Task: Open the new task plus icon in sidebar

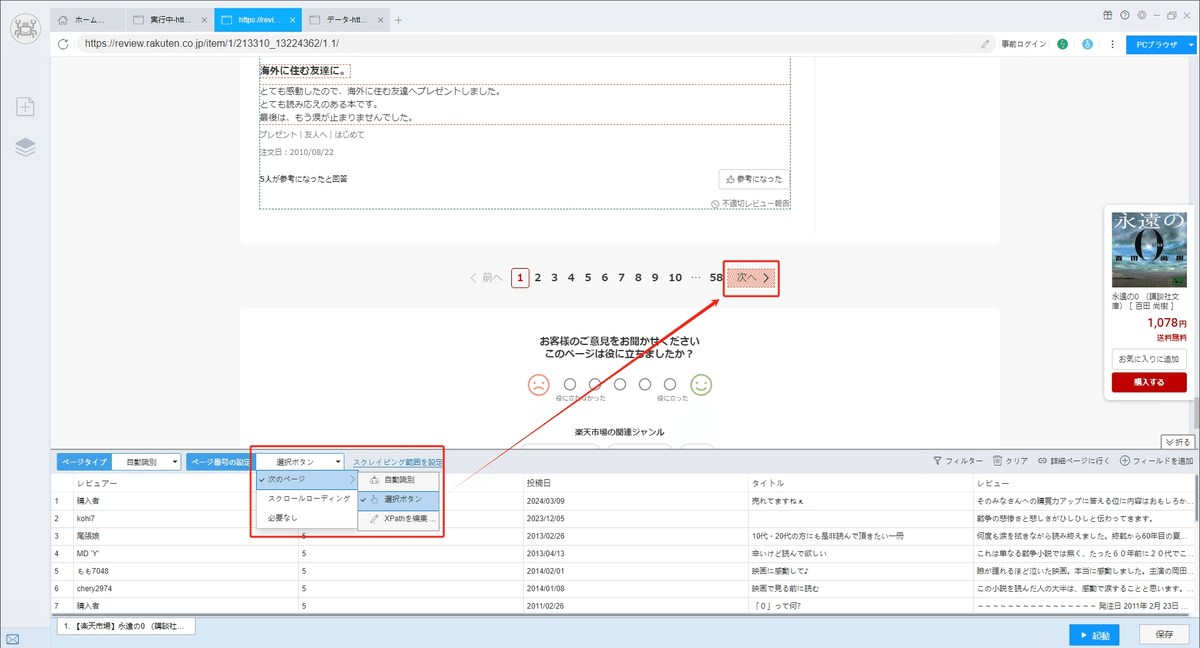Action: pos(25,106)
